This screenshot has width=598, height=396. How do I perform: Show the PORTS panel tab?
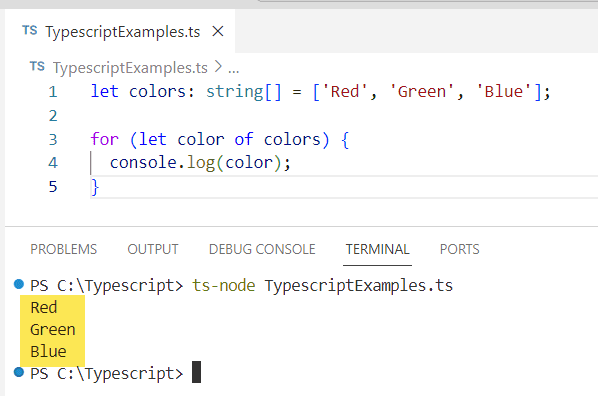(460, 249)
